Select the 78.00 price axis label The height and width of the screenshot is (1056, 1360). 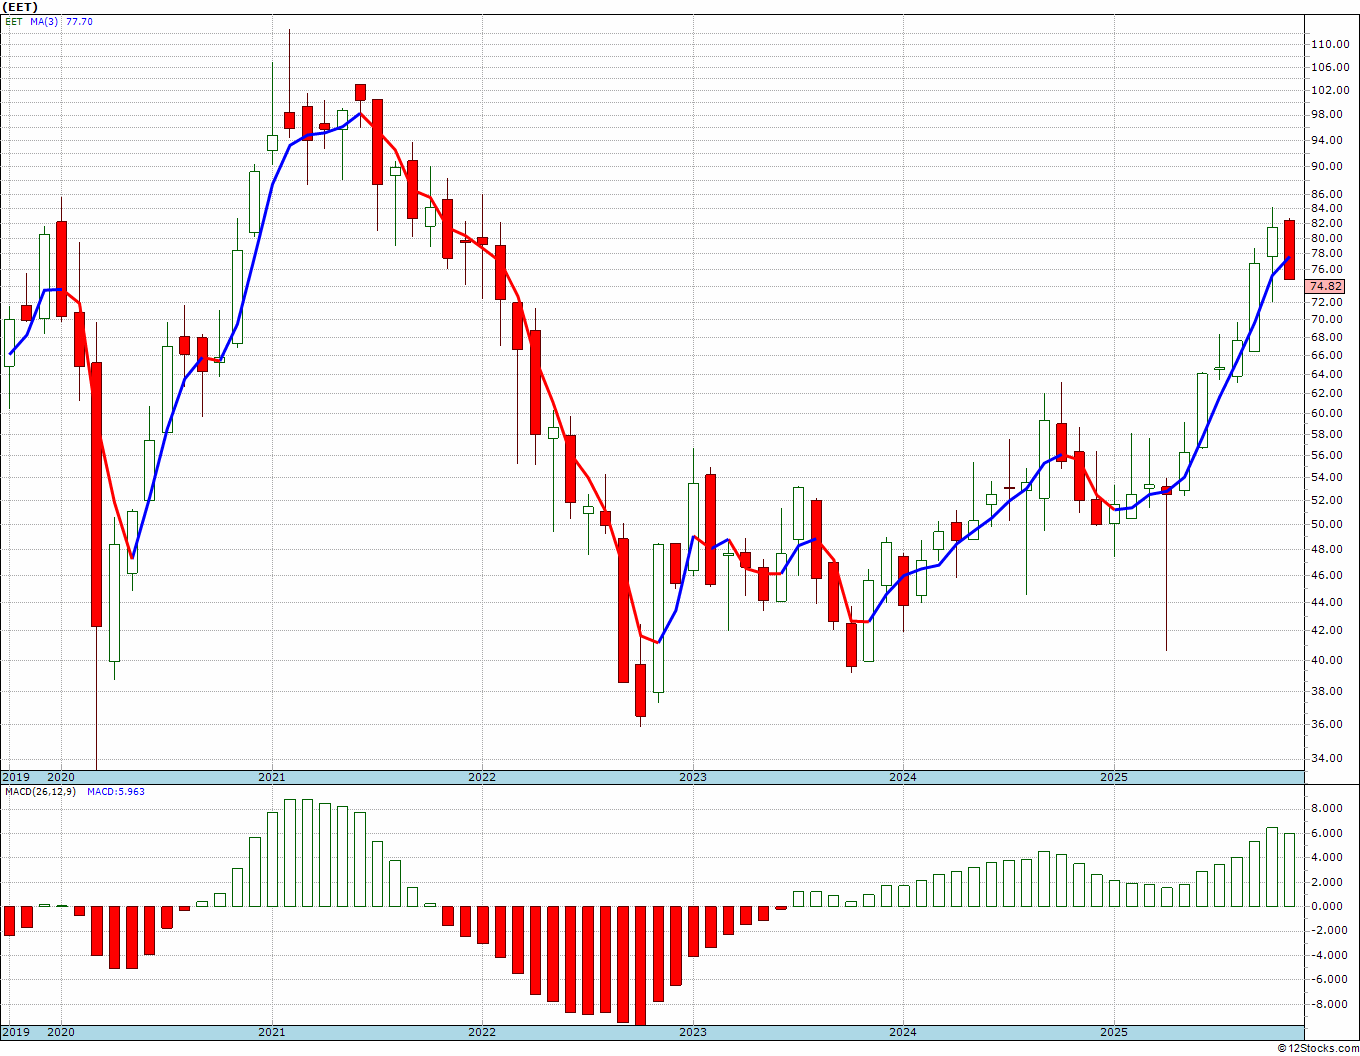[1328, 254]
